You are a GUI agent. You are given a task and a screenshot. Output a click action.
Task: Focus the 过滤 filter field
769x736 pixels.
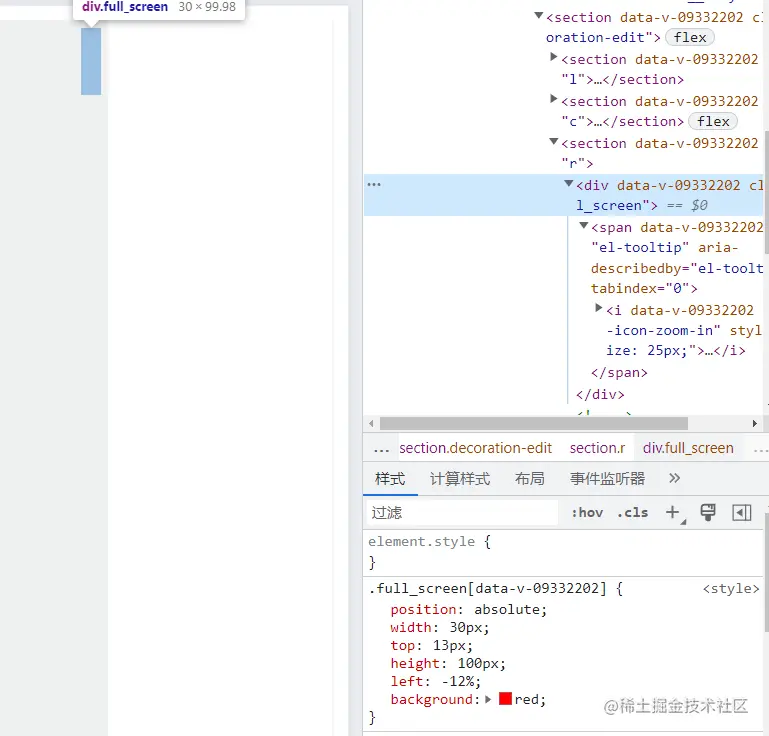click(461, 513)
